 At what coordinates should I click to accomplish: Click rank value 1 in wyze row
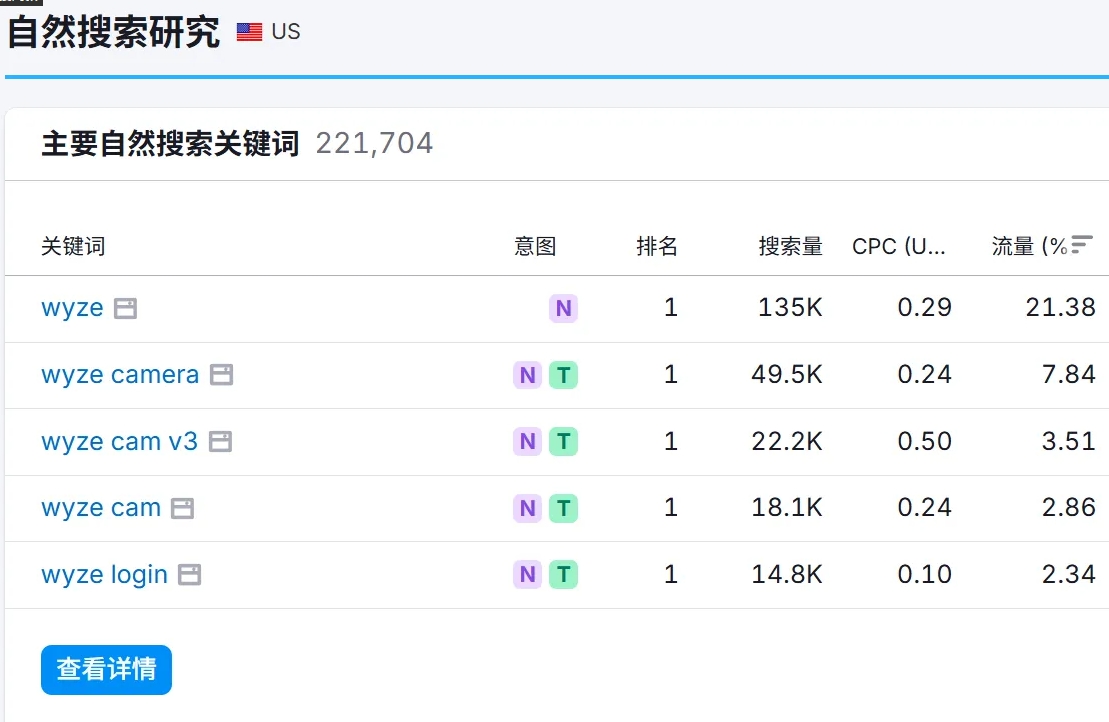[x=670, y=308]
